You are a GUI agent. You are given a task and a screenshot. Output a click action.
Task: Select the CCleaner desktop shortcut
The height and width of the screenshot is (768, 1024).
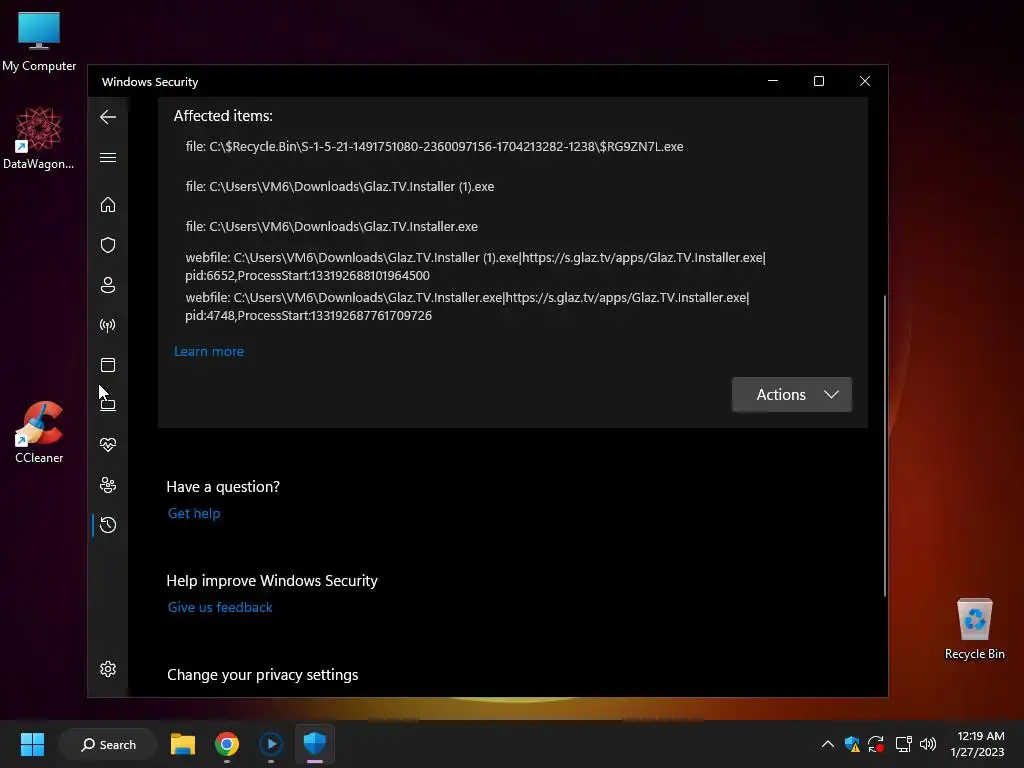(39, 432)
